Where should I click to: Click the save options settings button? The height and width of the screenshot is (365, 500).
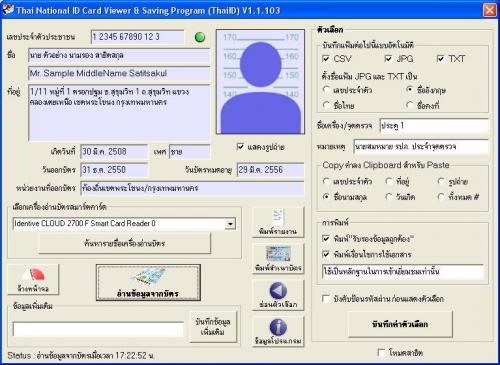(400, 324)
